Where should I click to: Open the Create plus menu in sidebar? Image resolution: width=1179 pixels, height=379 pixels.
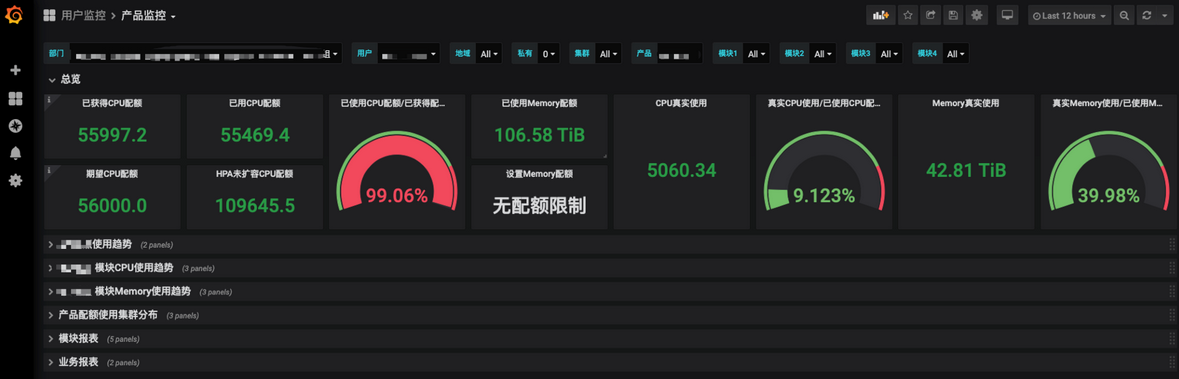click(x=15, y=70)
